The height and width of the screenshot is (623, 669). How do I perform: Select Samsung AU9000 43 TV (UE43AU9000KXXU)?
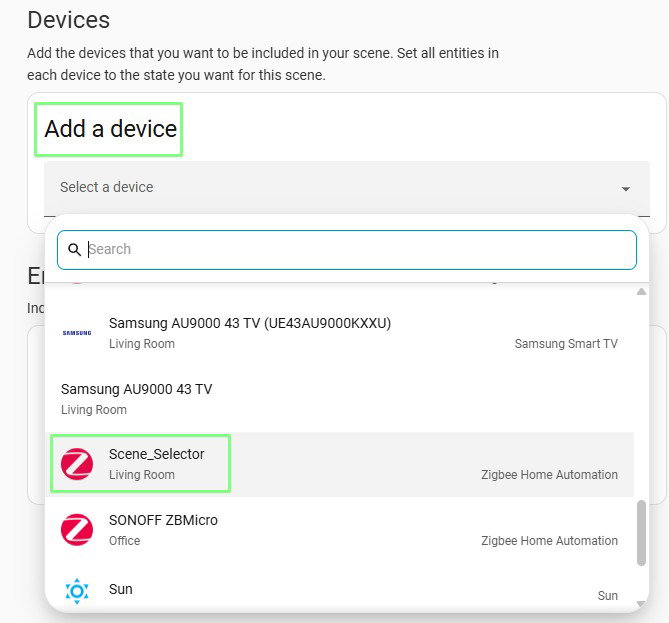[340, 333]
